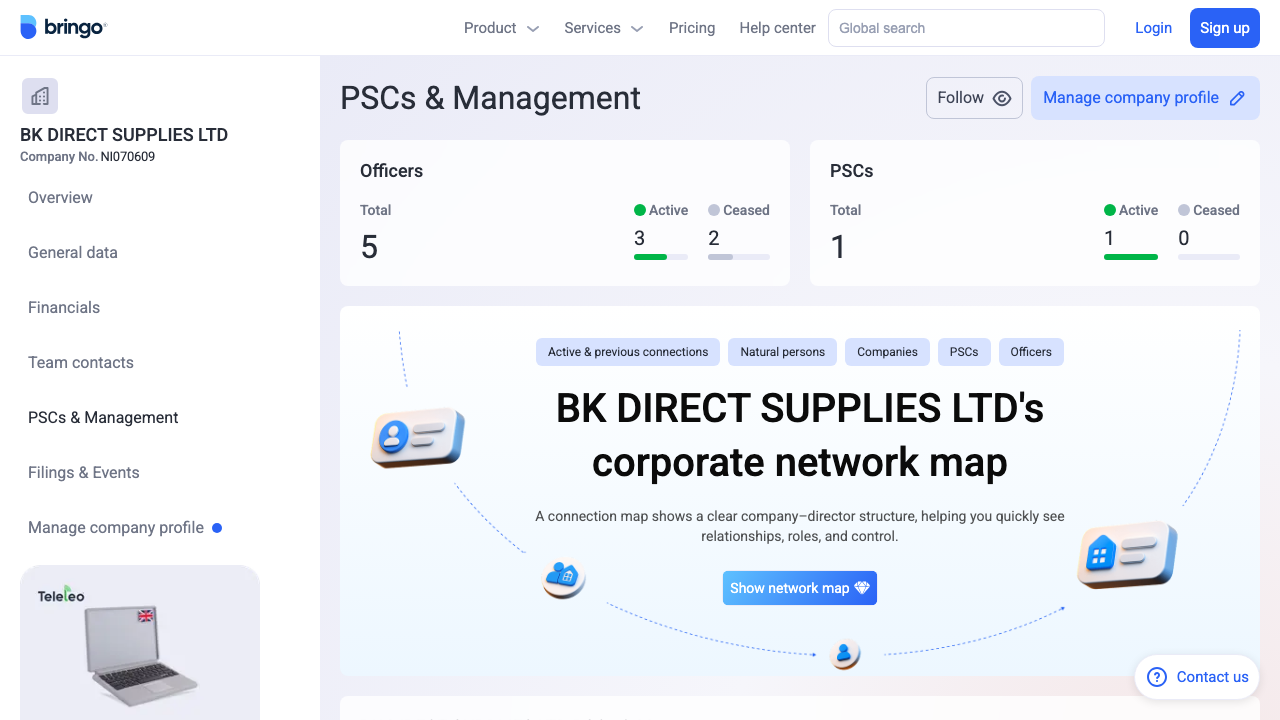Click the blue dot beside Manage company profile
Screen dimensions: 1280x720
click(x=217, y=527)
